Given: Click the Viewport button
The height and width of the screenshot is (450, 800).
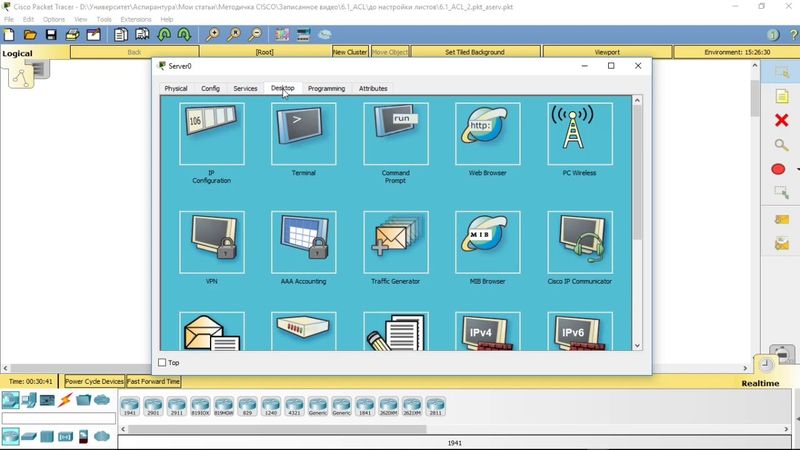Looking at the screenshot, I should (x=607, y=52).
